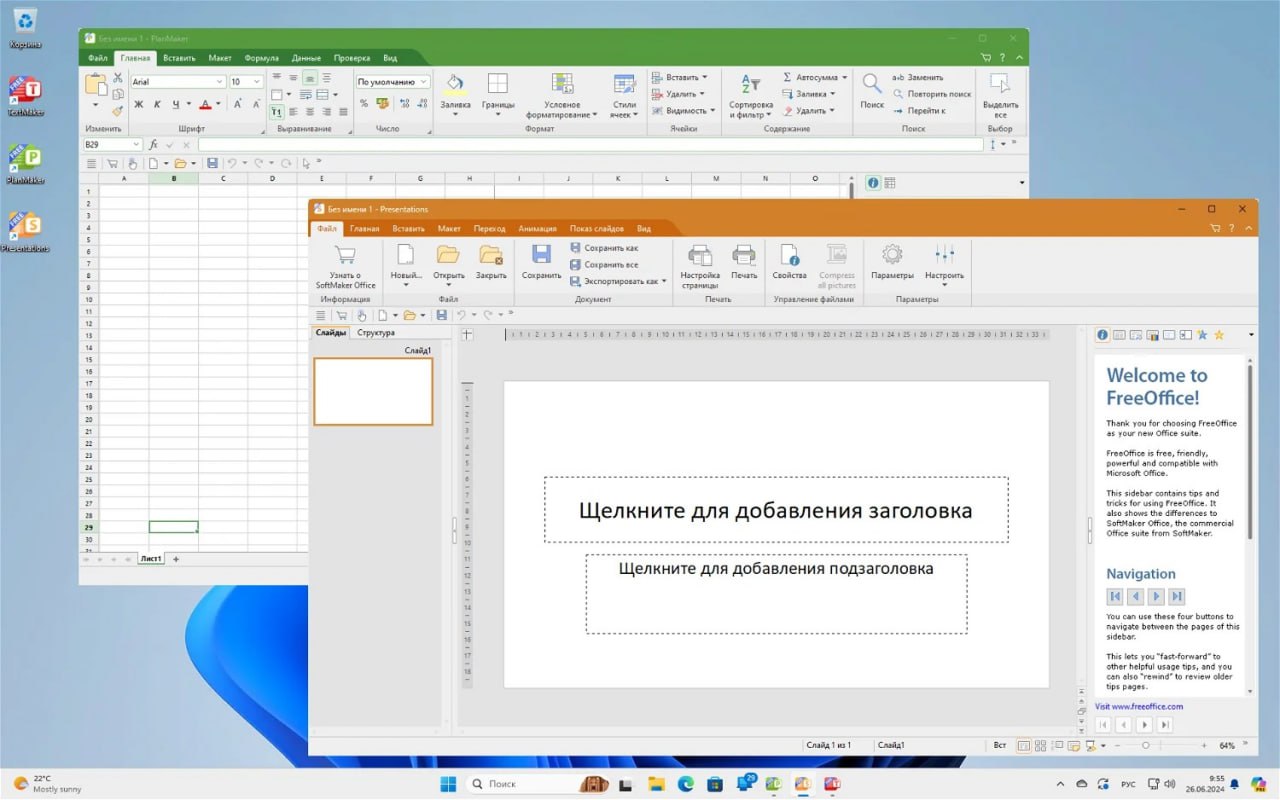
Task: Toggle slide sorter view in Presentations status bar
Action: click(x=1041, y=745)
